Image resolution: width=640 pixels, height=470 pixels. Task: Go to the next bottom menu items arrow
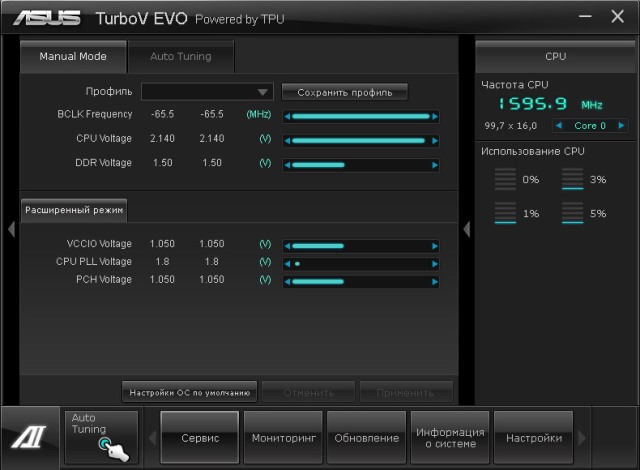(x=582, y=438)
